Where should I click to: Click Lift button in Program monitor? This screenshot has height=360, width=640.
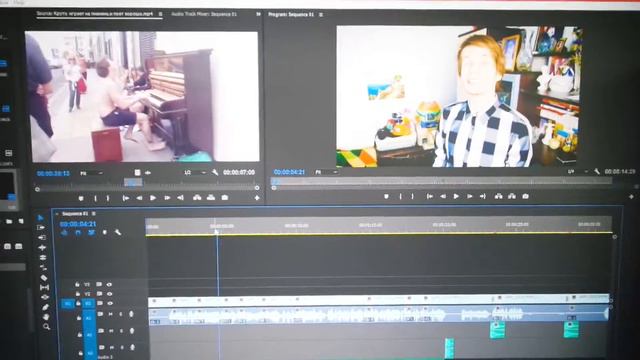(498, 196)
